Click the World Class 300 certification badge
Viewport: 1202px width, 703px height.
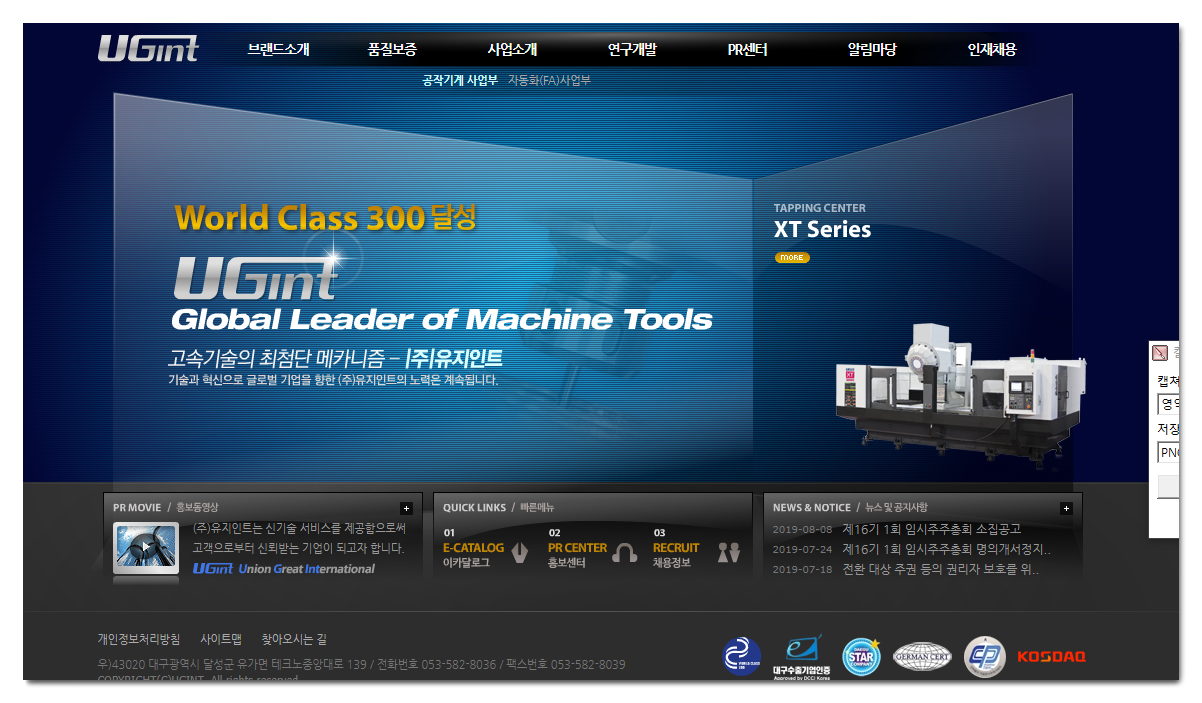[742, 657]
